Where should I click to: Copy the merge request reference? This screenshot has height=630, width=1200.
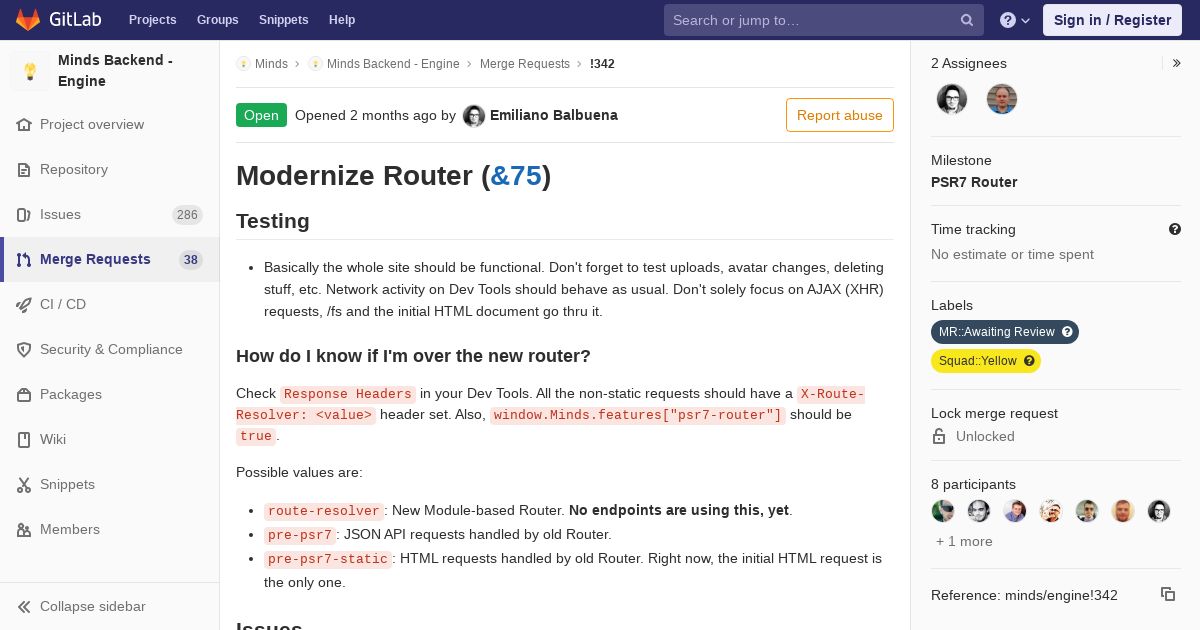tap(1168, 594)
